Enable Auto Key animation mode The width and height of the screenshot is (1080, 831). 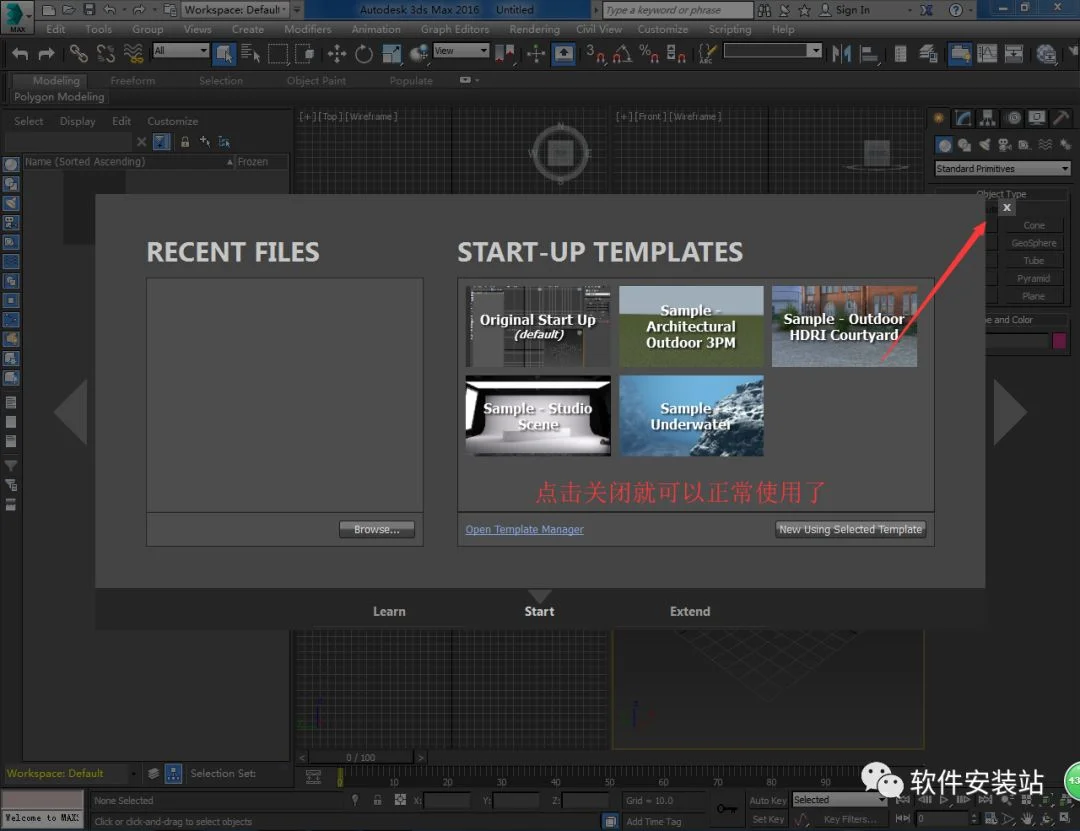pyautogui.click(x=767, y=800)
